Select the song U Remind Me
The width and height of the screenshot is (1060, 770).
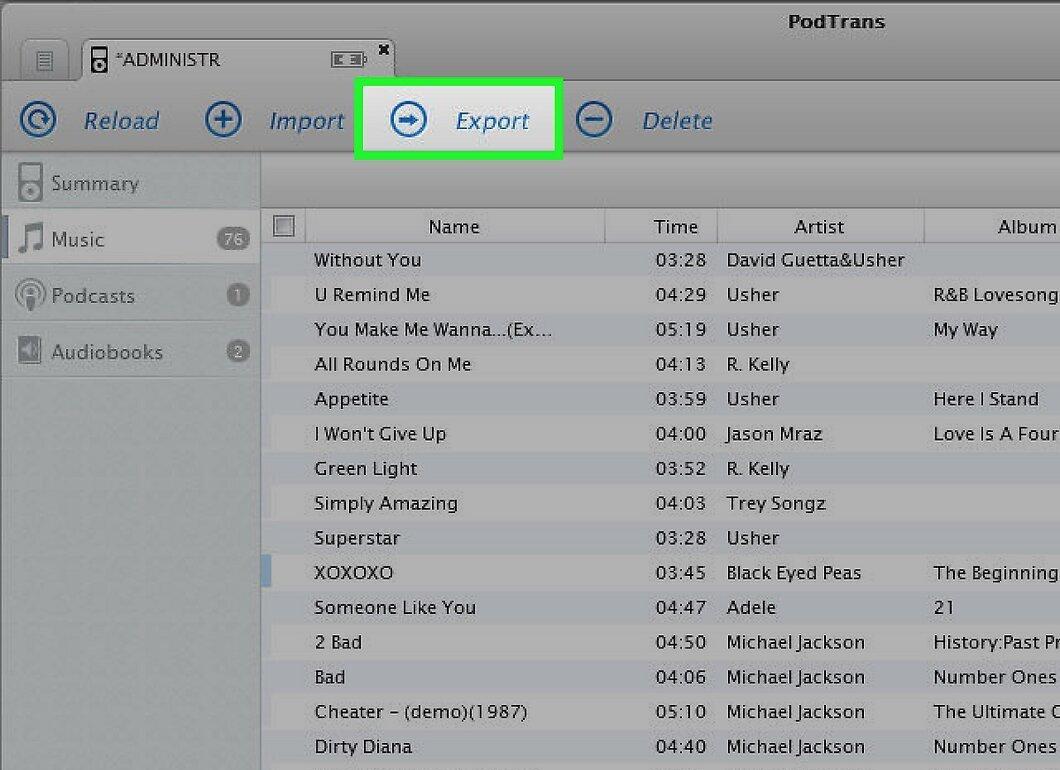pyautogui.click(x=372, y=295)
